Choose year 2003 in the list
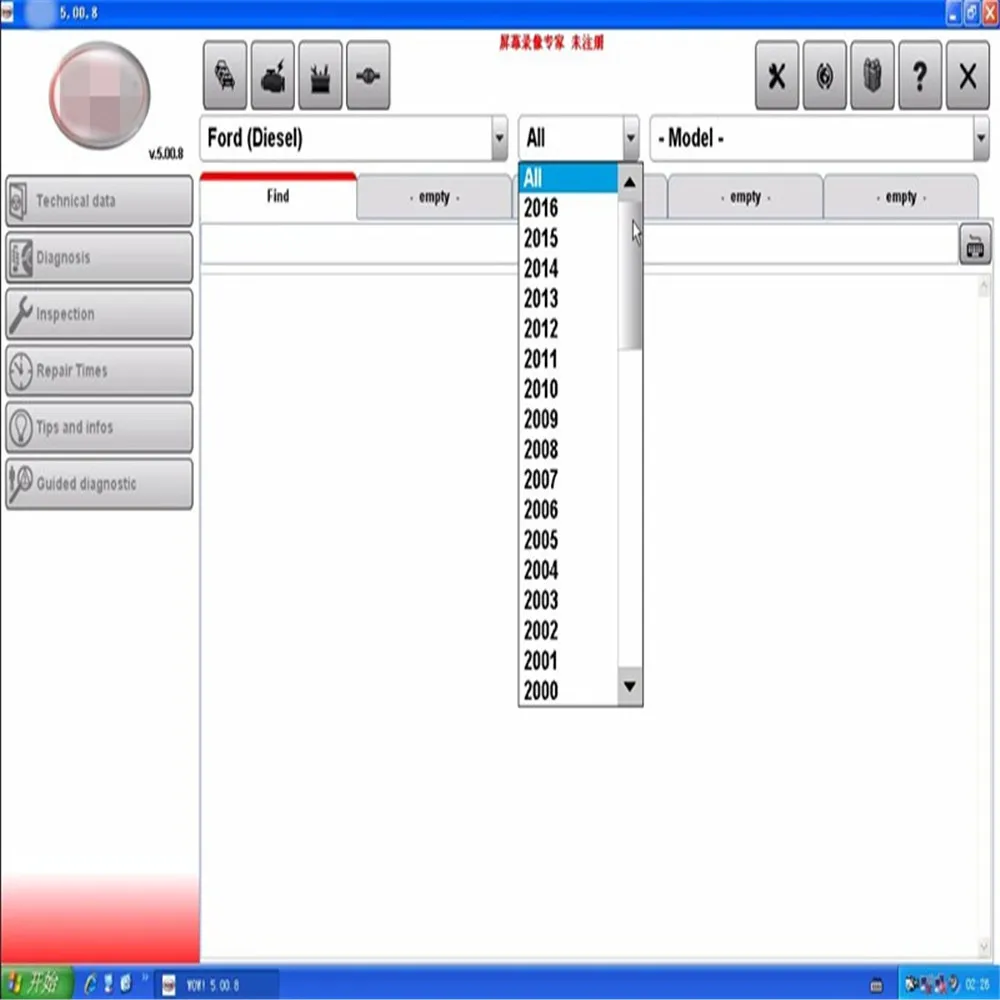The width and height of the screenshot is (1000, 1000). pos(568,600)
